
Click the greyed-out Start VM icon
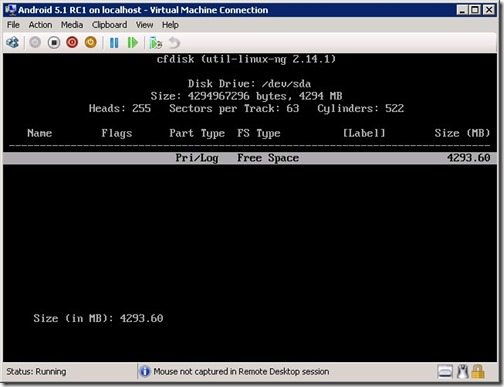pyautogui.click(x=35, y=43)
